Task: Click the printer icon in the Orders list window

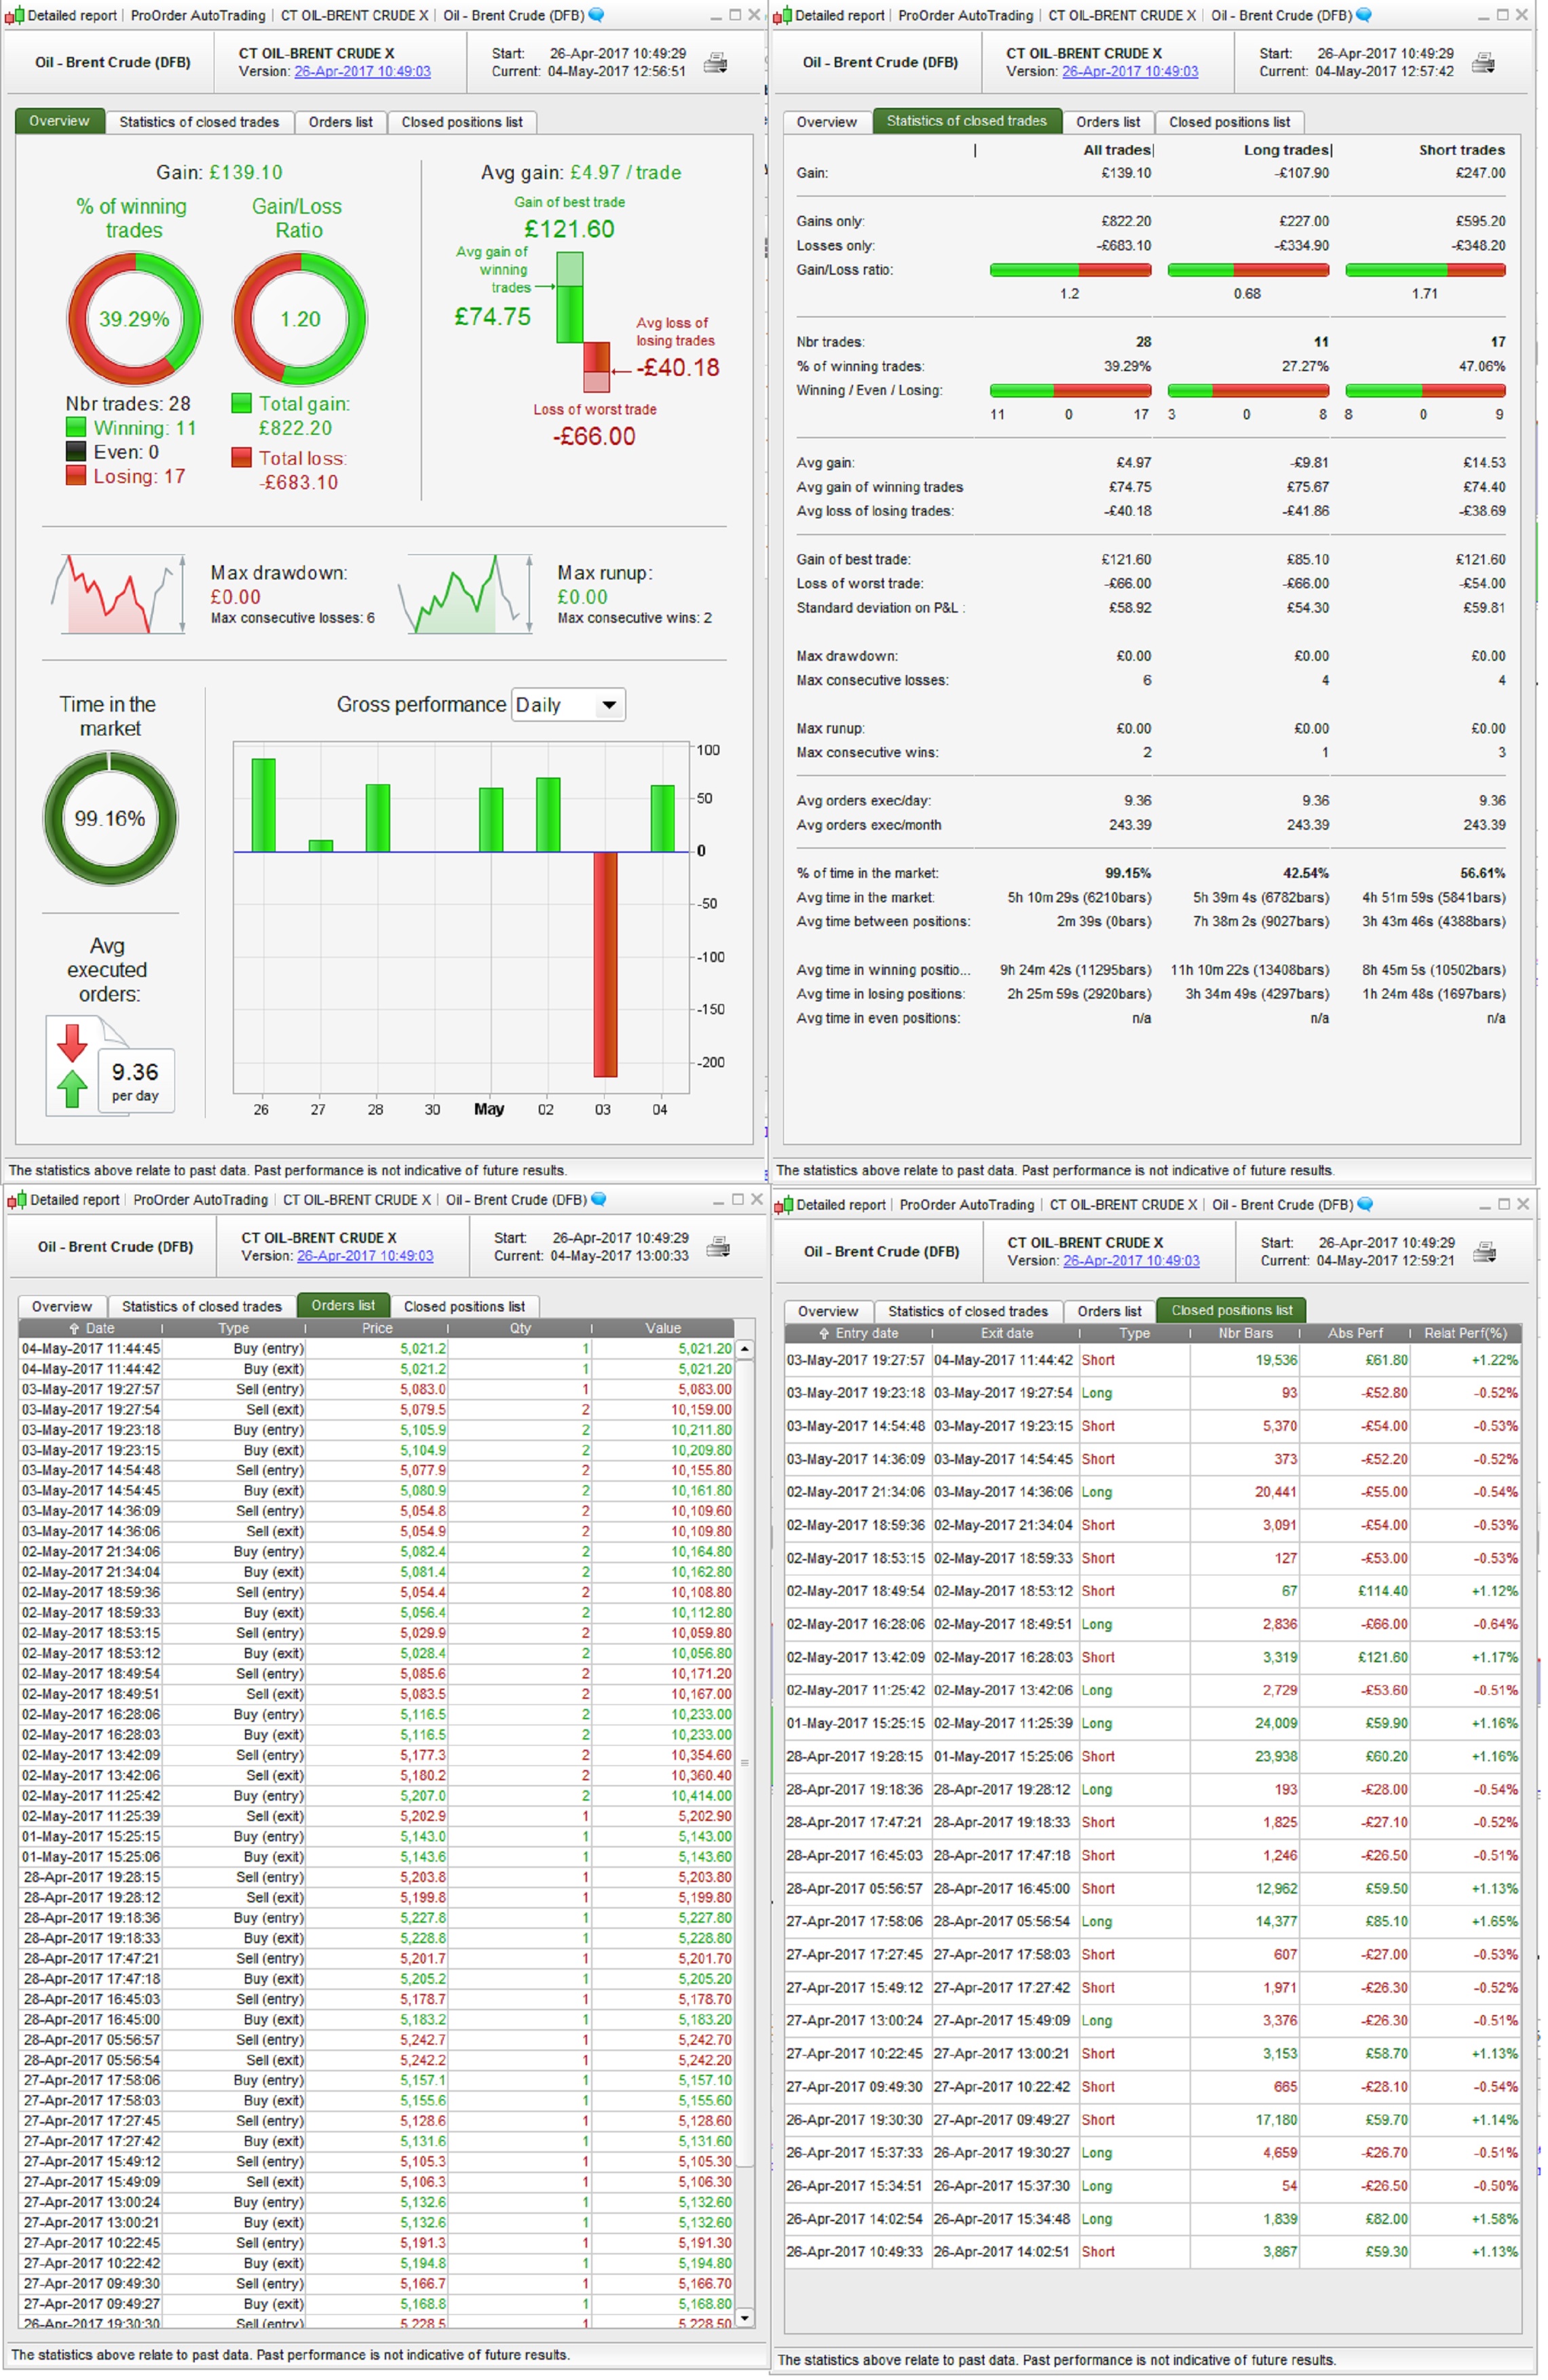Action: coord(717,1247)
